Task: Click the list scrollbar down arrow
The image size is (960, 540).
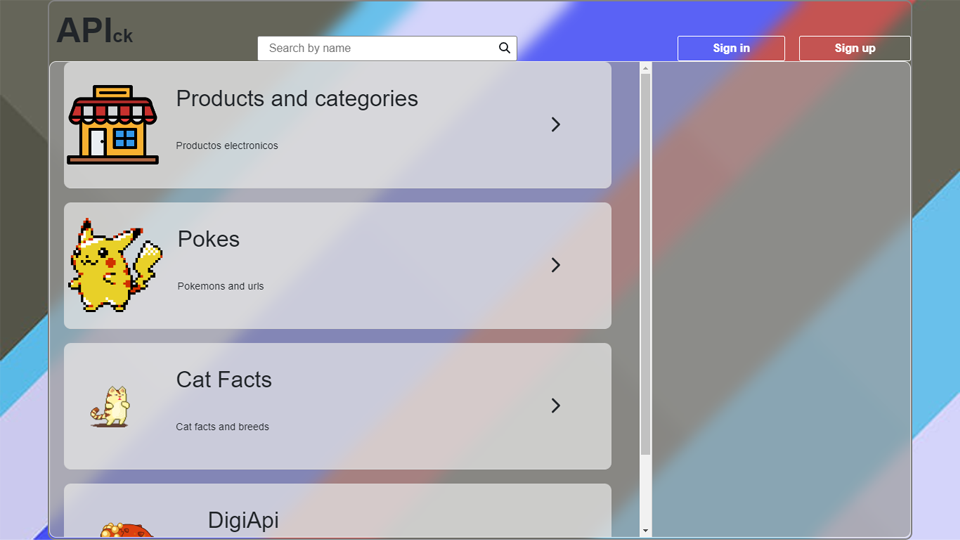Action: (645, 531)
